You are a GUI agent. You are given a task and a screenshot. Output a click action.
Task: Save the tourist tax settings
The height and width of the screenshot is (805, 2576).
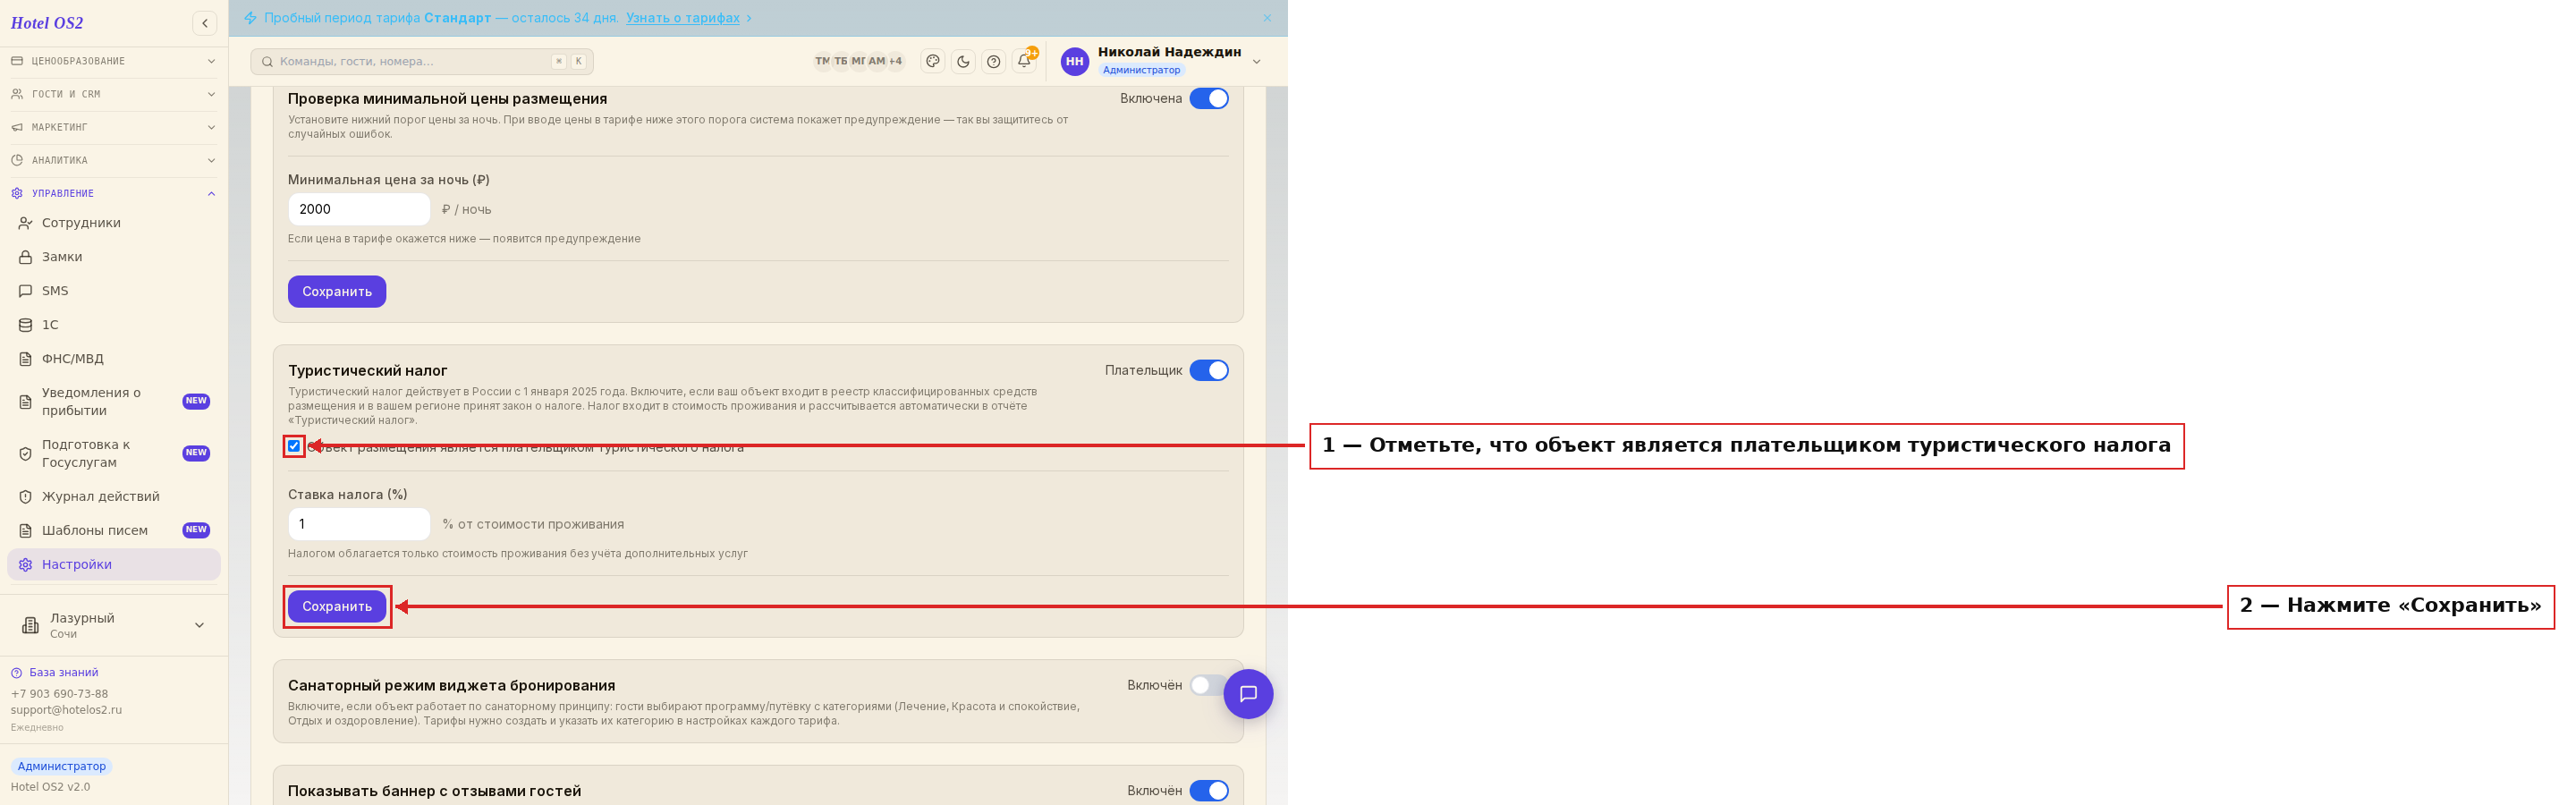coord(337,606)
